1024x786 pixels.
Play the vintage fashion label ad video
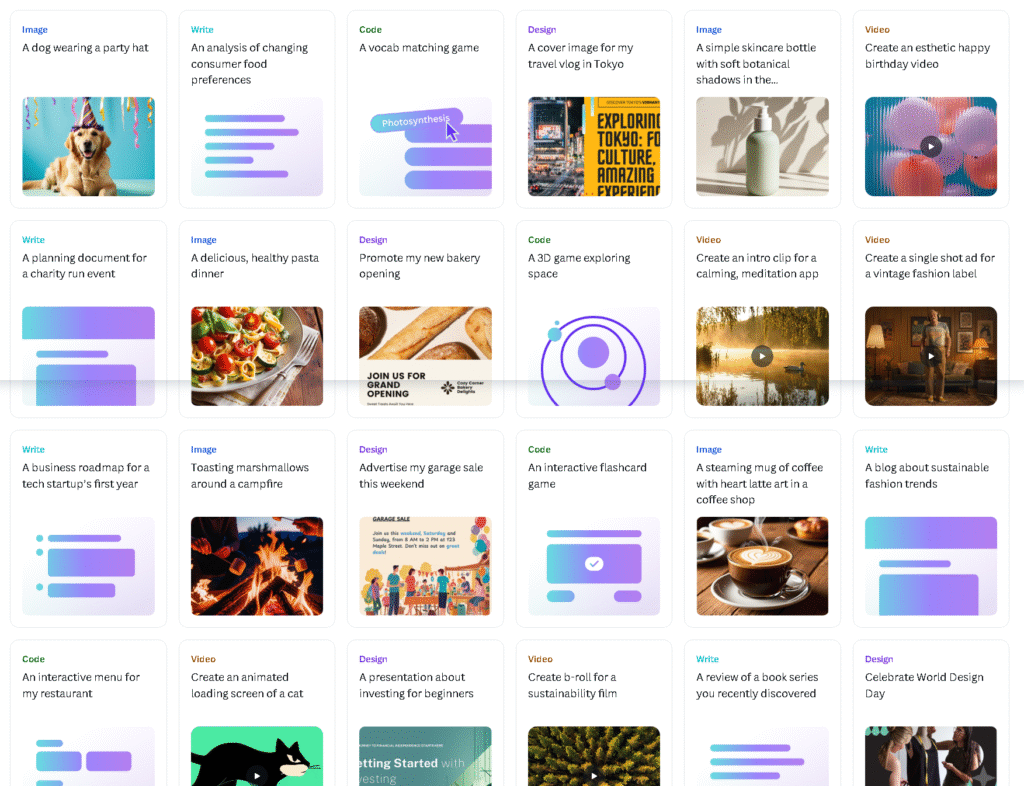click(x=930, y=356)
